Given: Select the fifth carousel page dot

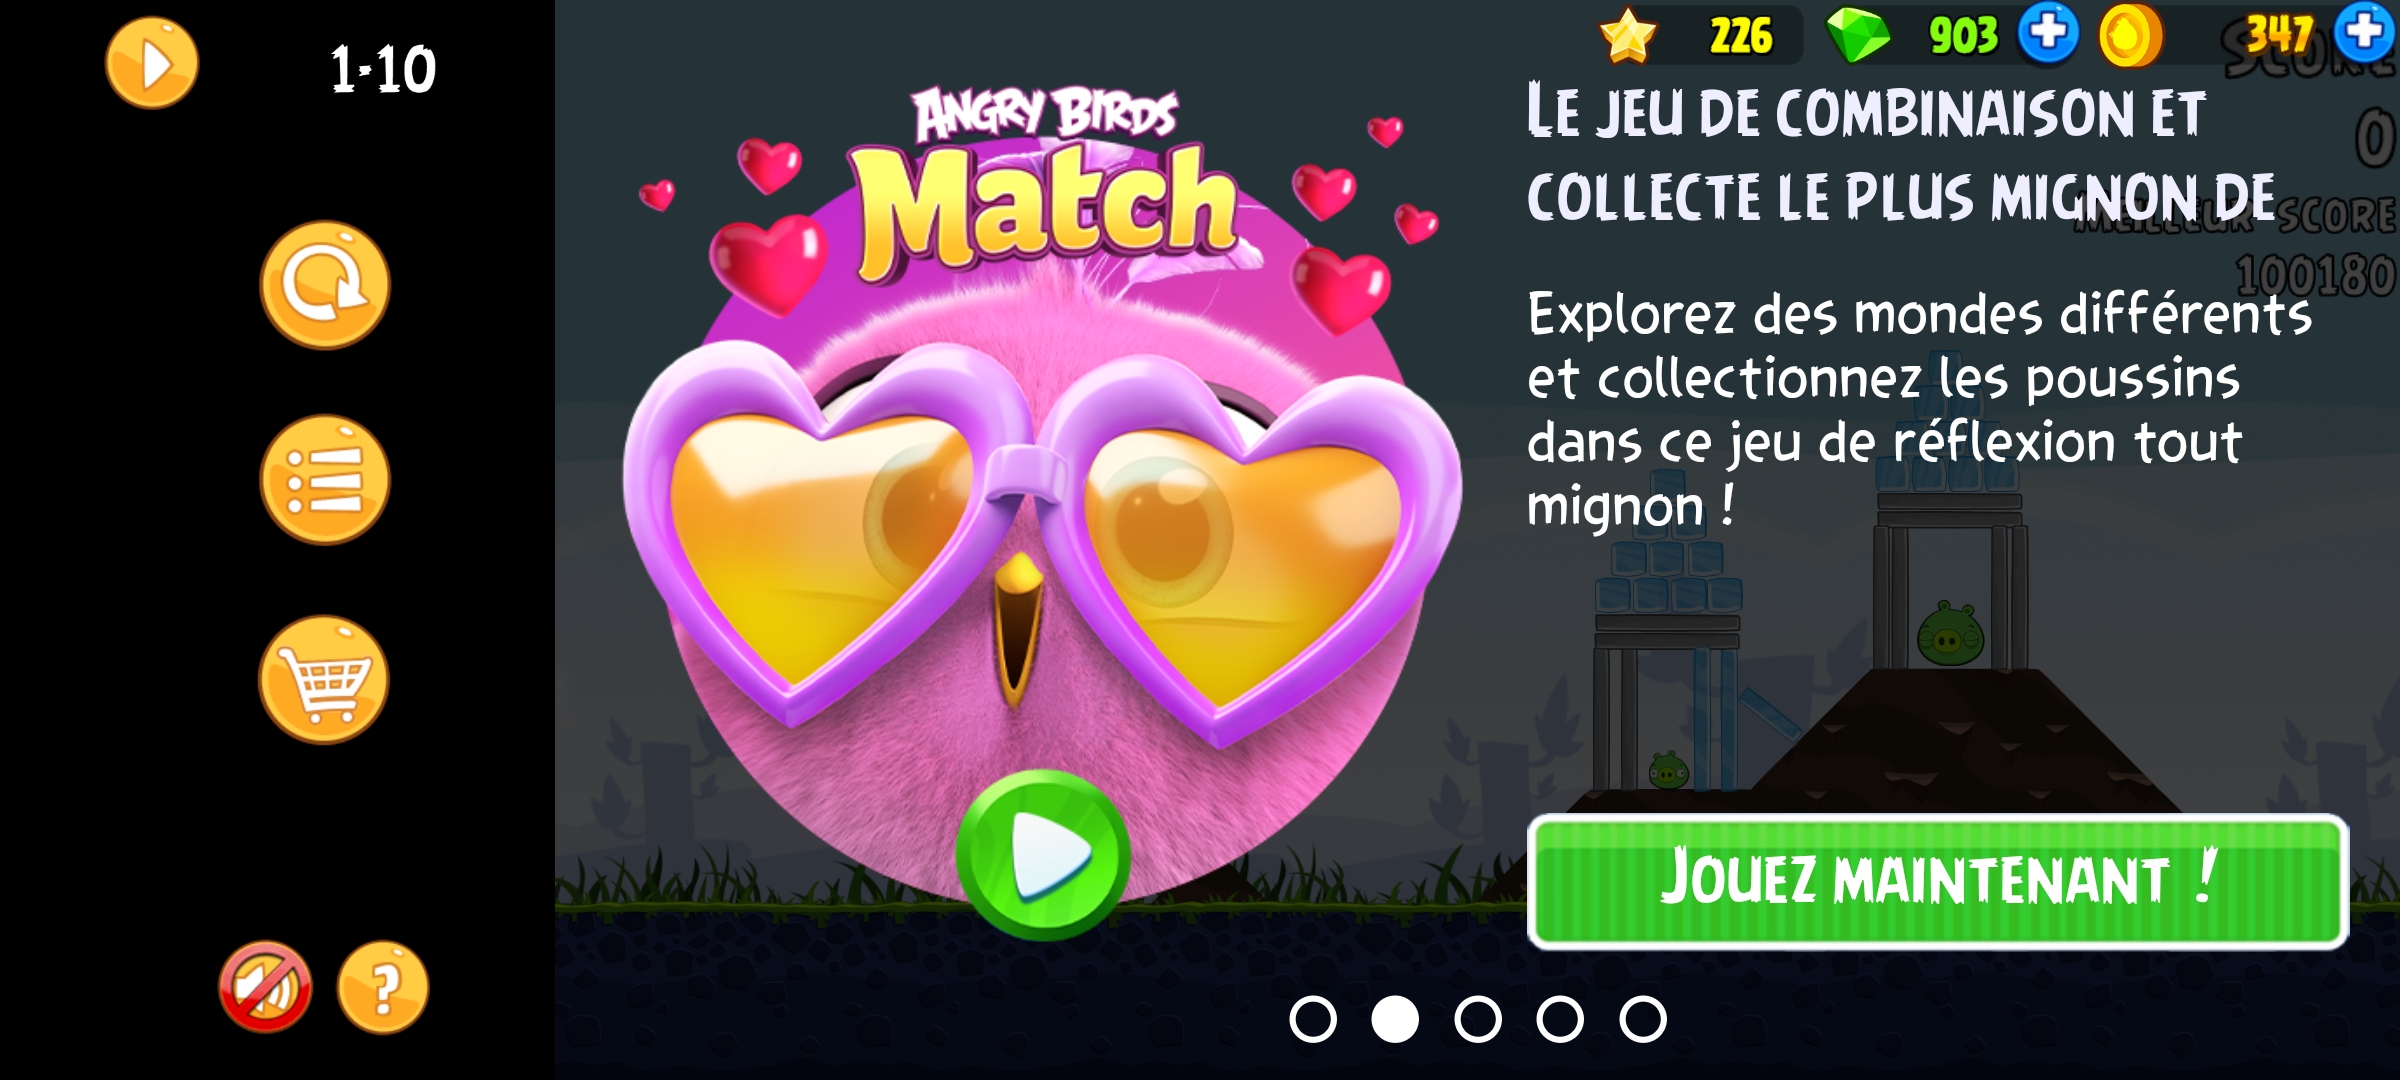Looking at the screenshot, I should point(1643,1019).
